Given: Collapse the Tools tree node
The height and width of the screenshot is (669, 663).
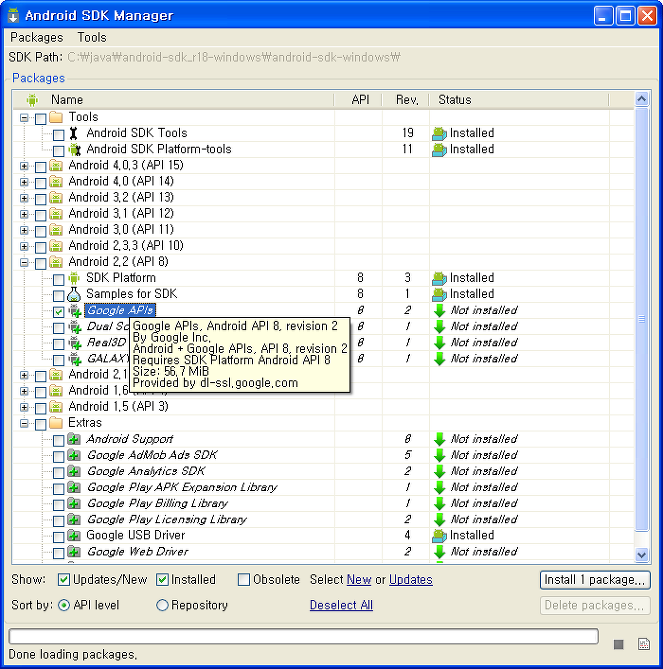Looking at the screenshot, I should pyautogui.click(x=24, y=118).
